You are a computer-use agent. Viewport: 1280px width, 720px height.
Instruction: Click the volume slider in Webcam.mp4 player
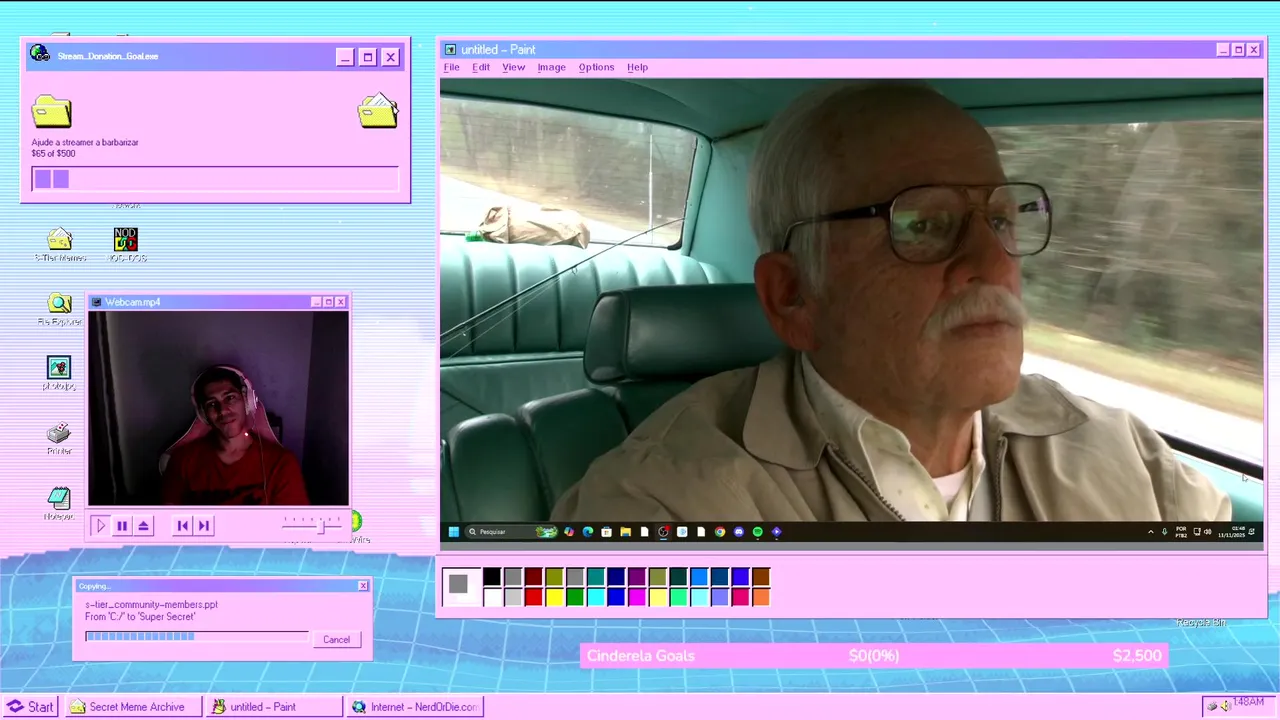313,525
